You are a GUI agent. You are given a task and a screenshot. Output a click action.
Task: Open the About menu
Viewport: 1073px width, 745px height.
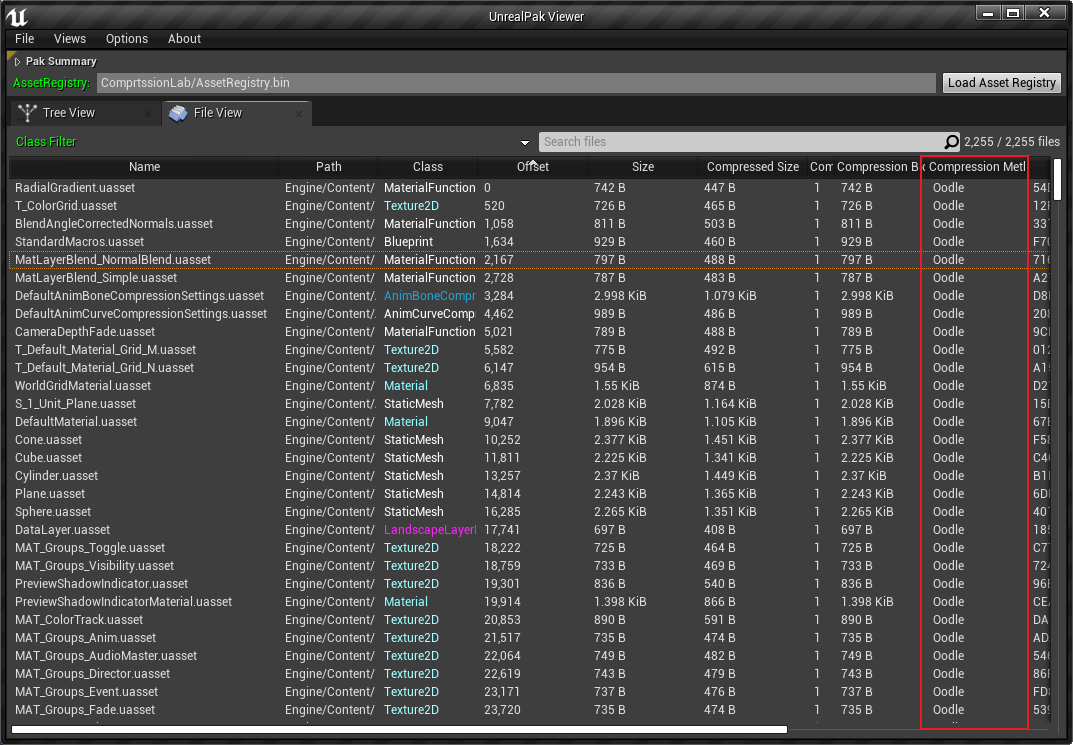tap(185, 39)
